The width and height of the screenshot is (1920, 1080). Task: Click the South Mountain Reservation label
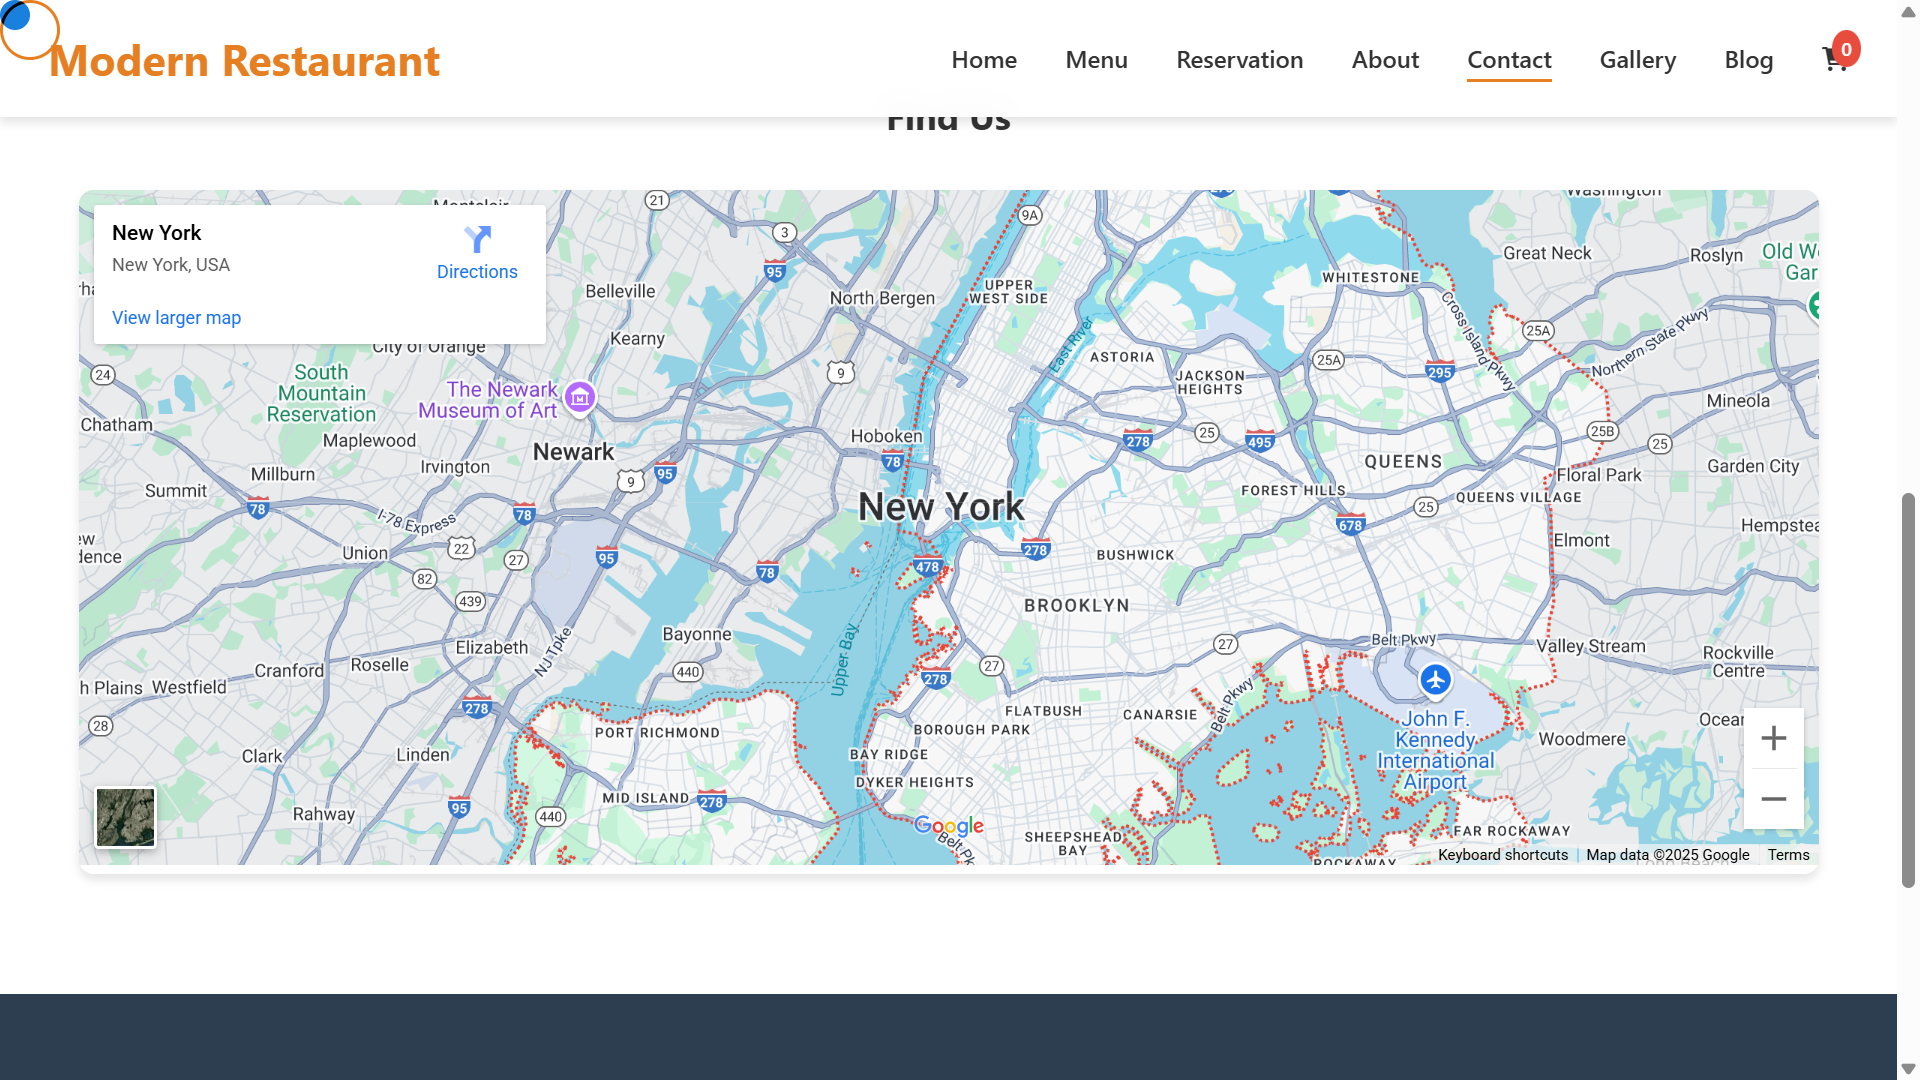[321, 393]
